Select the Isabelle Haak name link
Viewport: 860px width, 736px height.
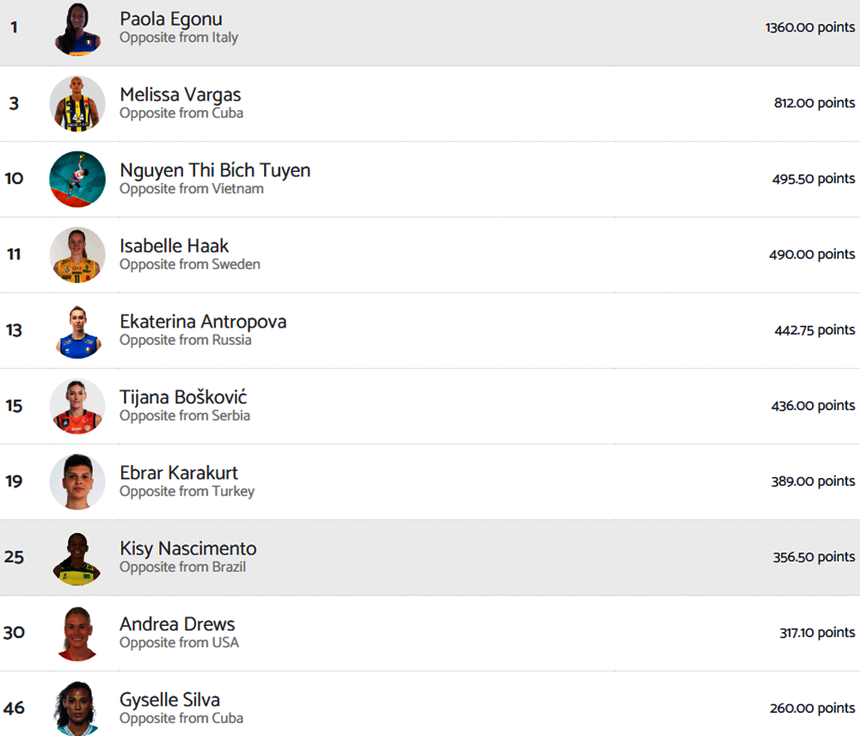[x=174, y=246]
